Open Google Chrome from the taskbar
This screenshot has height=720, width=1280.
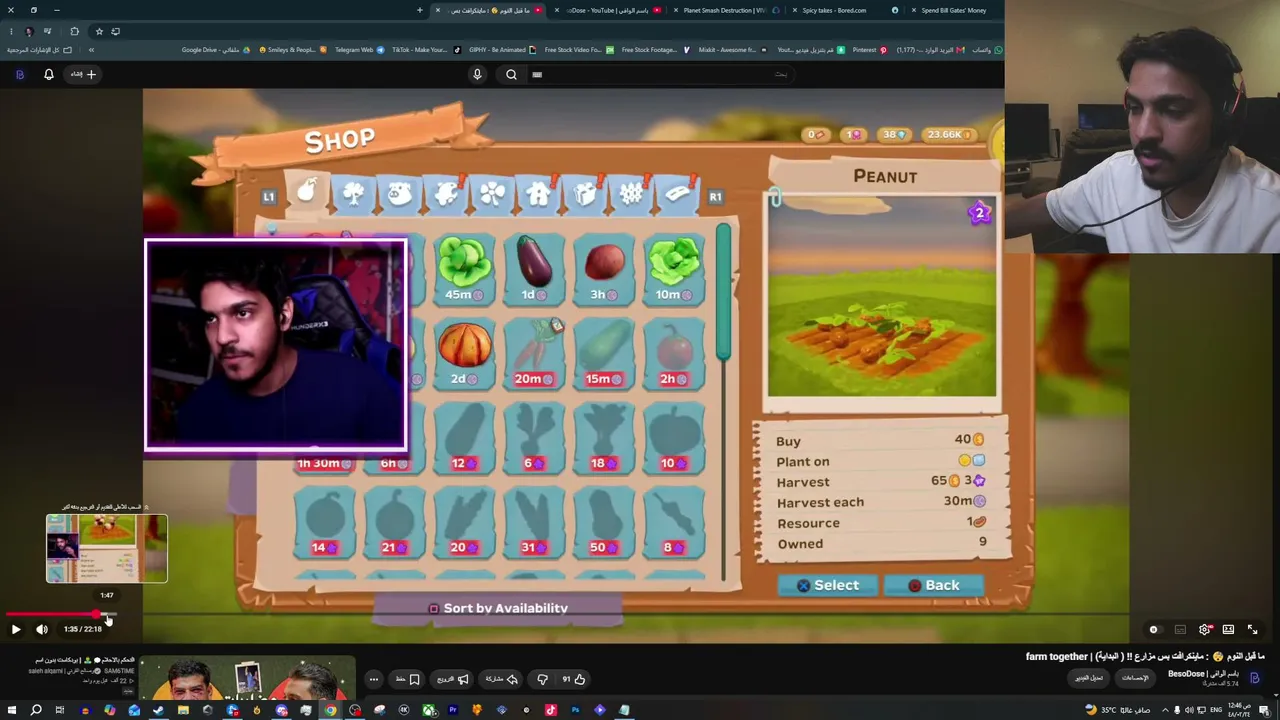coord(330,710)
